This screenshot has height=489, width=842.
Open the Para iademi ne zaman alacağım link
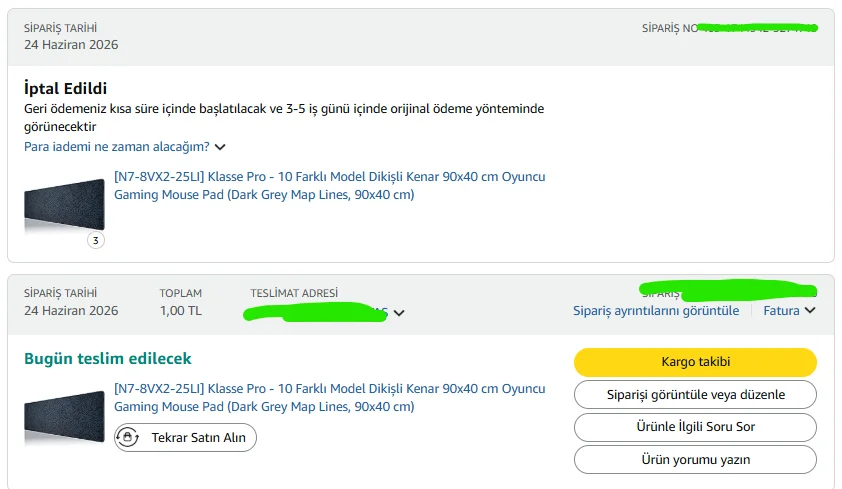[x=117, y=147]
